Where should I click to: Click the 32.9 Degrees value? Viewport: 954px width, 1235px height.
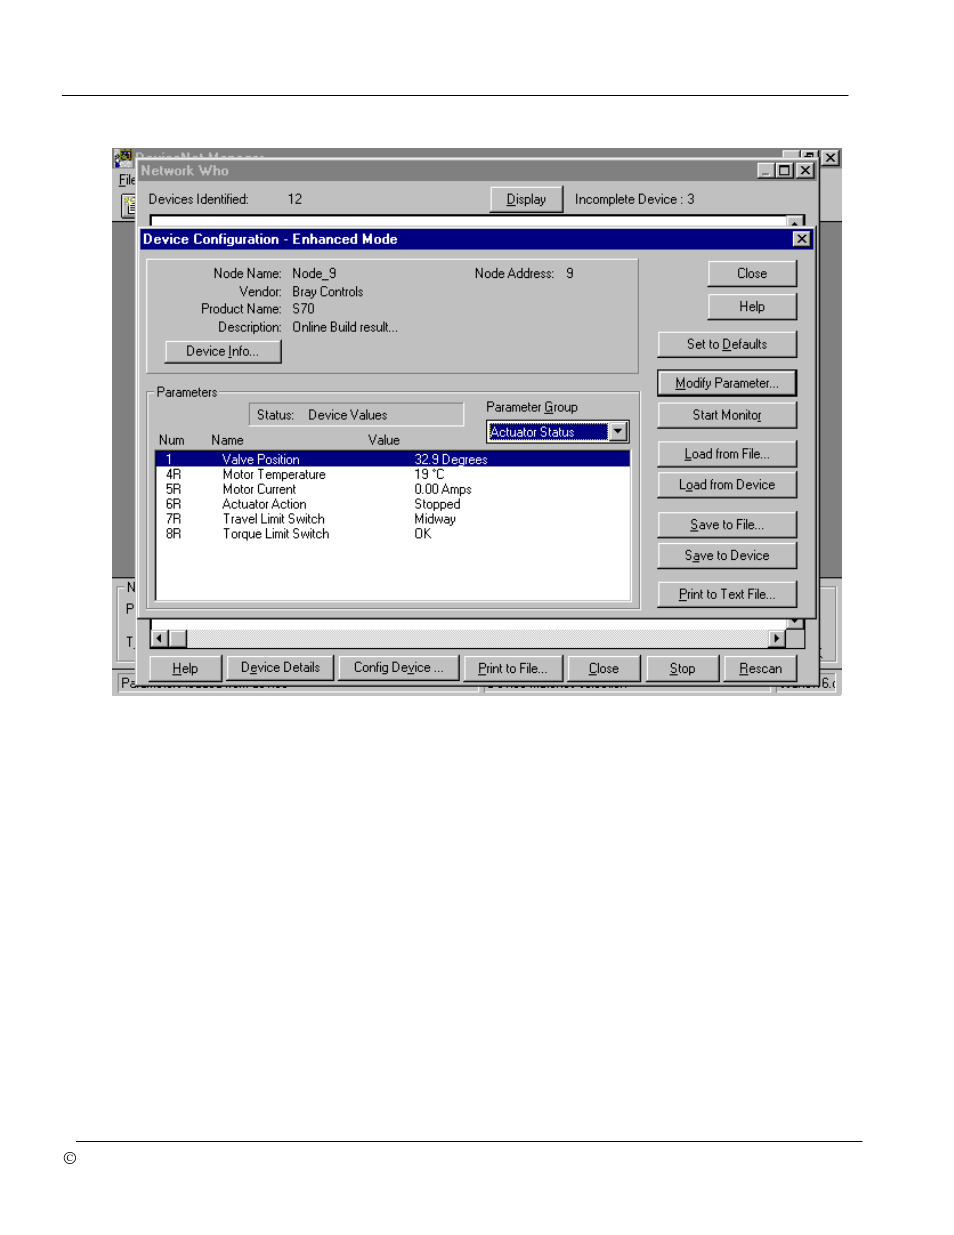point(451,460)
